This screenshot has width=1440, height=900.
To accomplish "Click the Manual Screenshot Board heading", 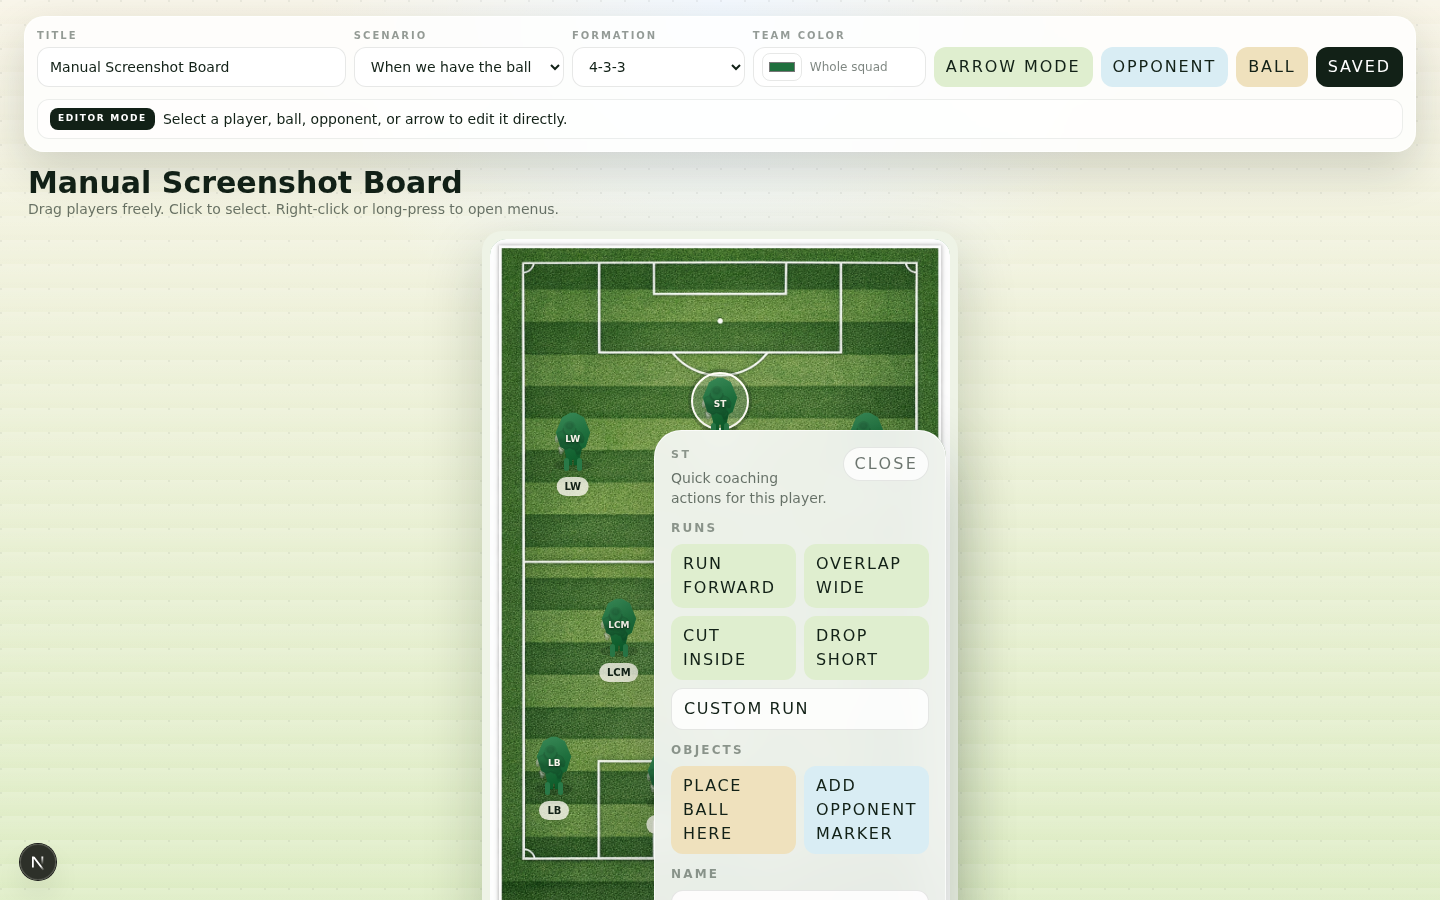I will coord(245,182).
